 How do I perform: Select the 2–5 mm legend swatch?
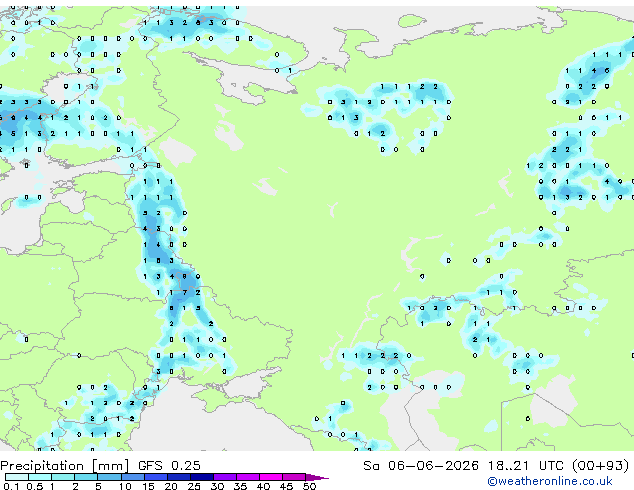coord(86,477)
